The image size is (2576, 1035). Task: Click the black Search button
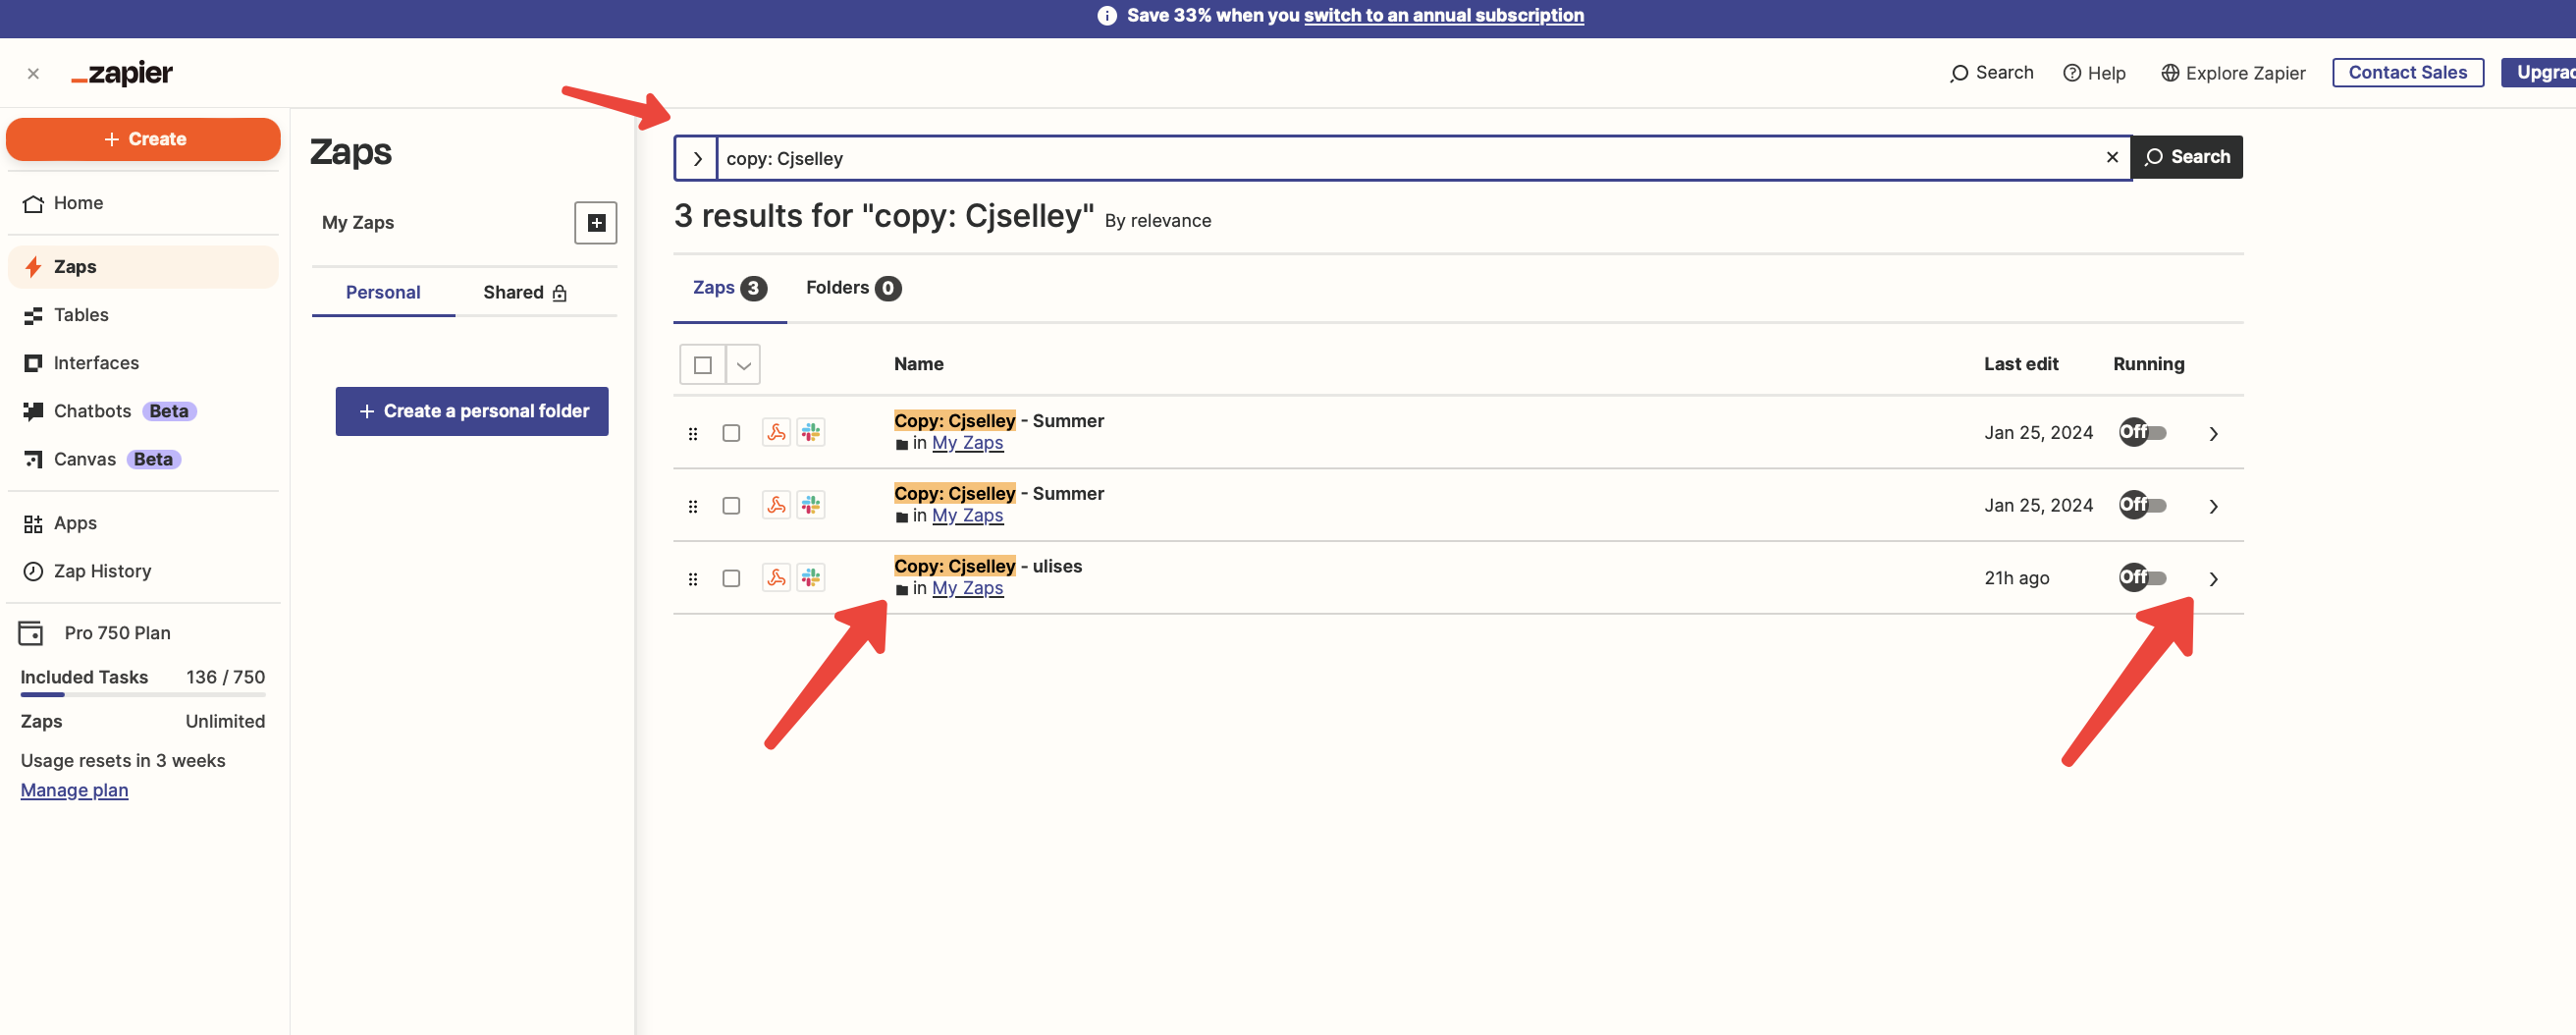(2187, 157)
